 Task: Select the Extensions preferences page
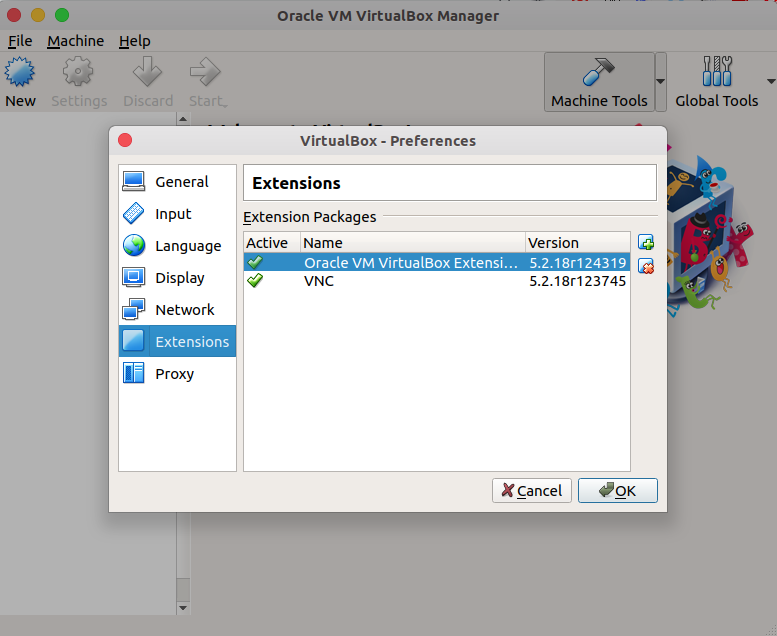(x=177, y=341)
